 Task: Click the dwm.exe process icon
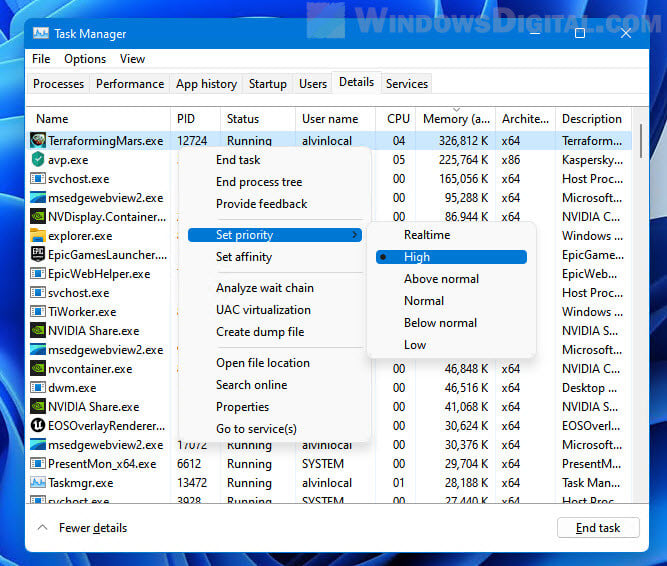38,387
